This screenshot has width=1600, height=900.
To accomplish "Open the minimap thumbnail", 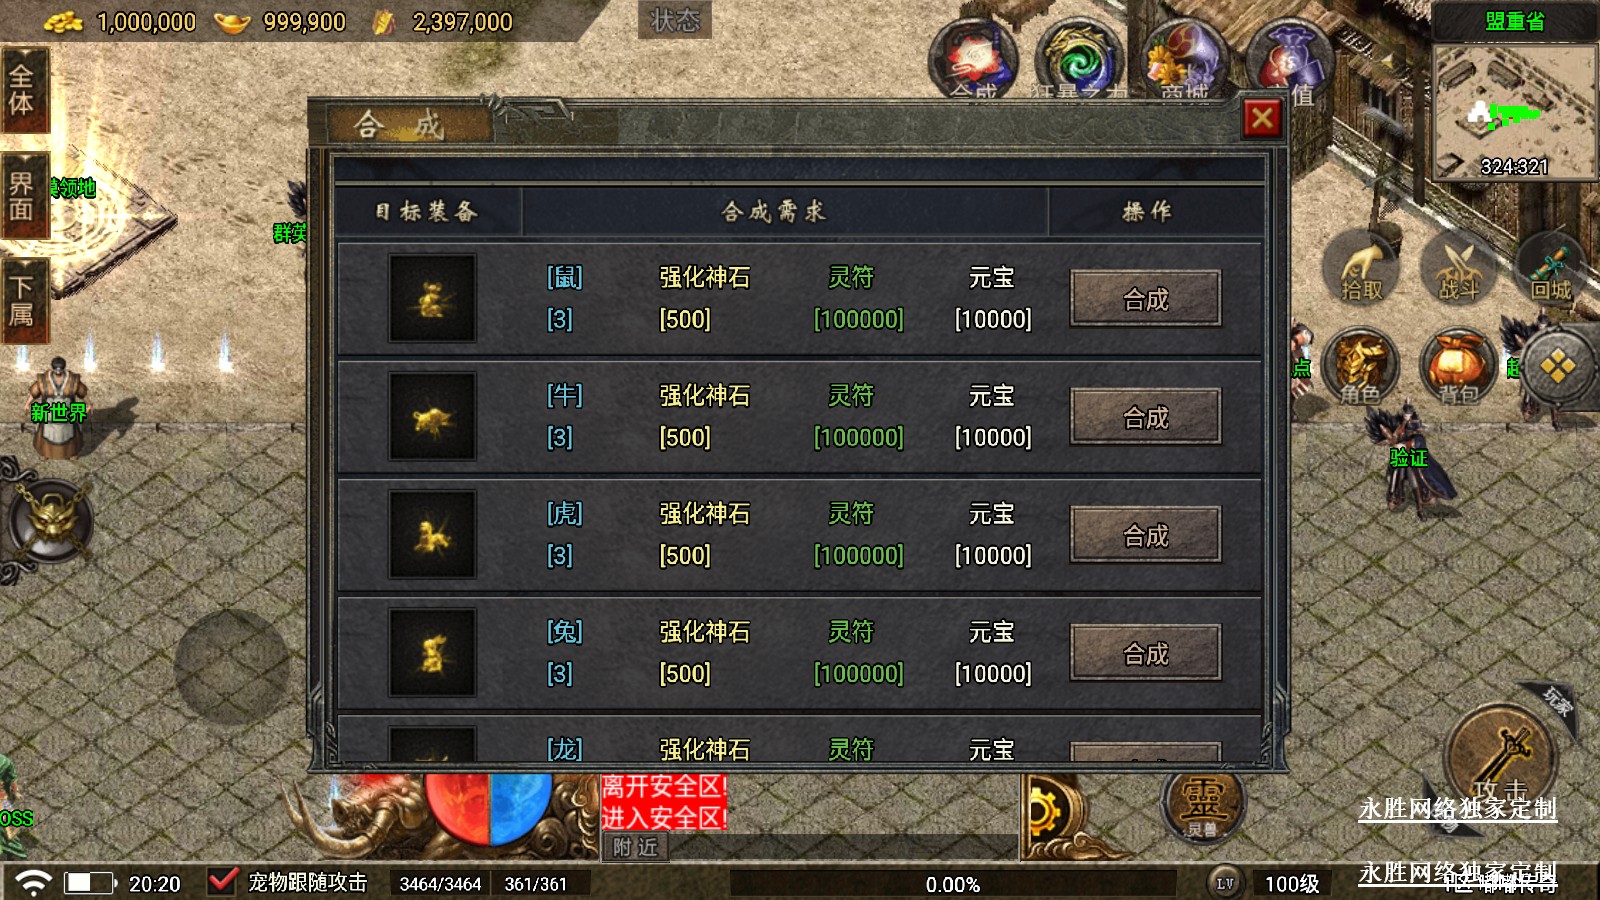I will [x=1515, y=112].
